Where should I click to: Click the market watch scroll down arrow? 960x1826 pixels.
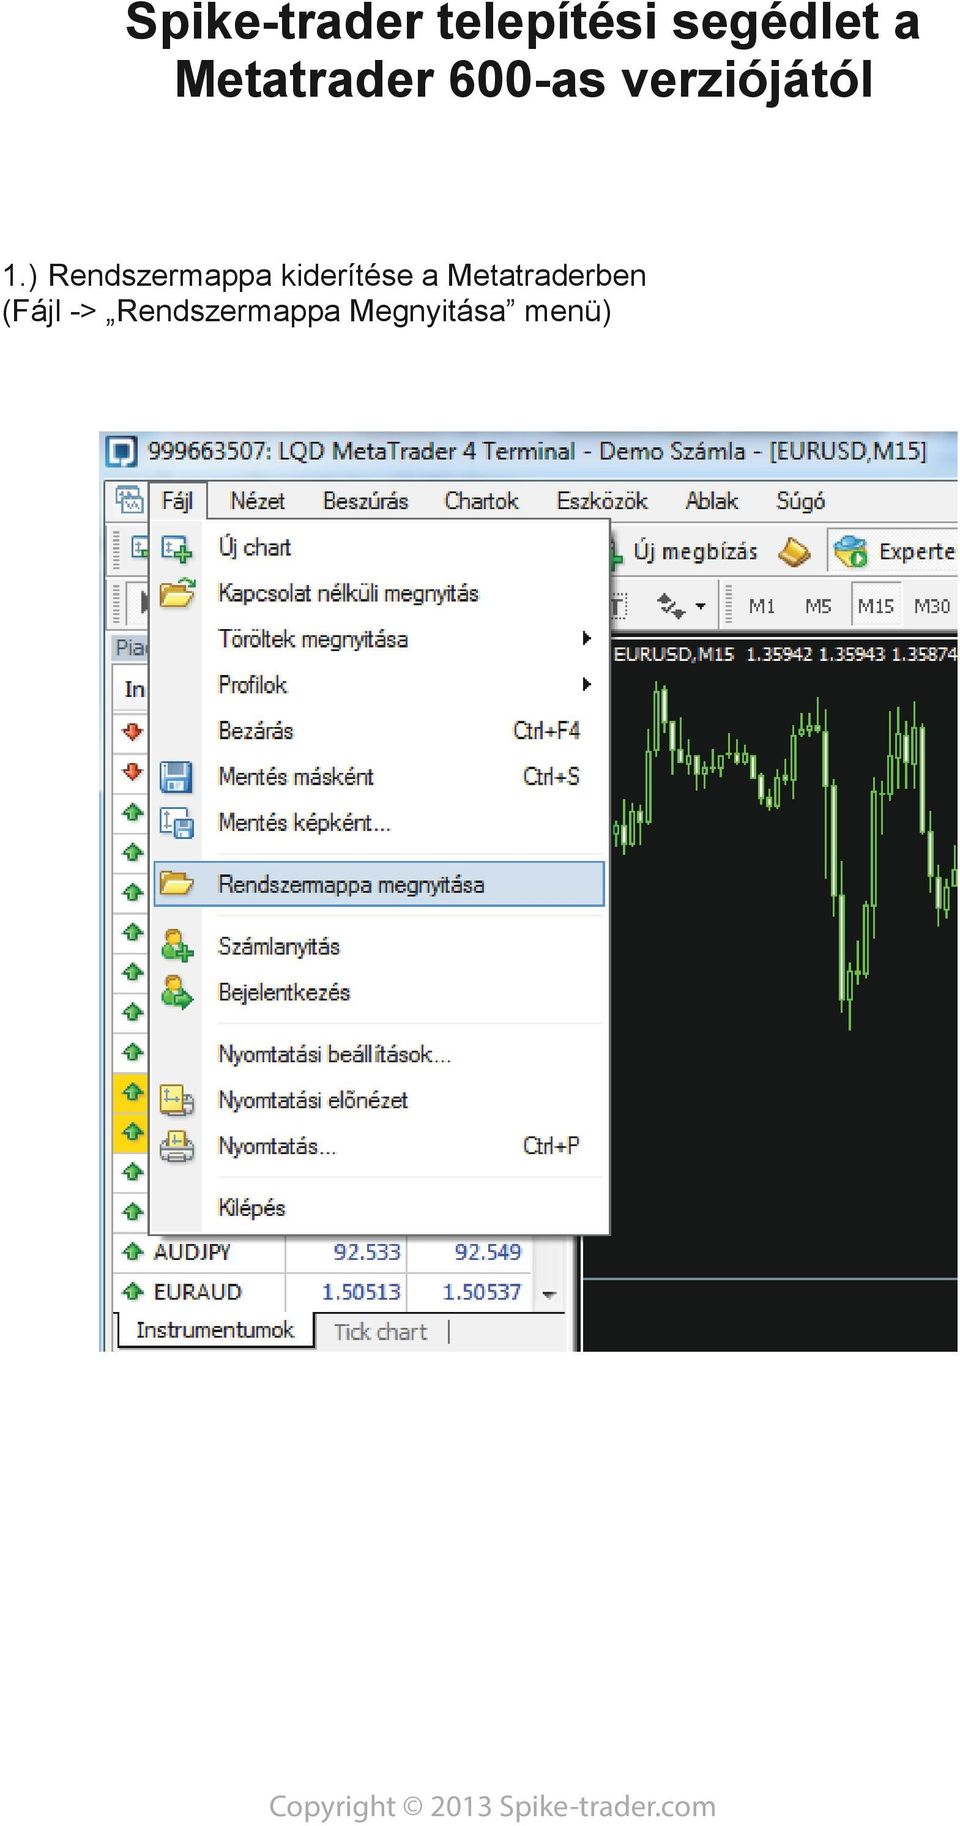tap(549, 1294)
